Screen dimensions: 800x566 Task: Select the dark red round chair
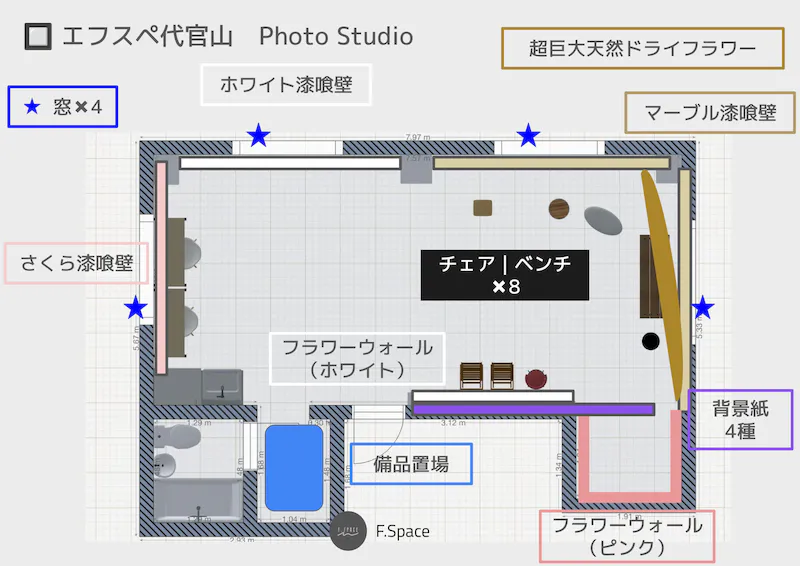click(536, 379)
